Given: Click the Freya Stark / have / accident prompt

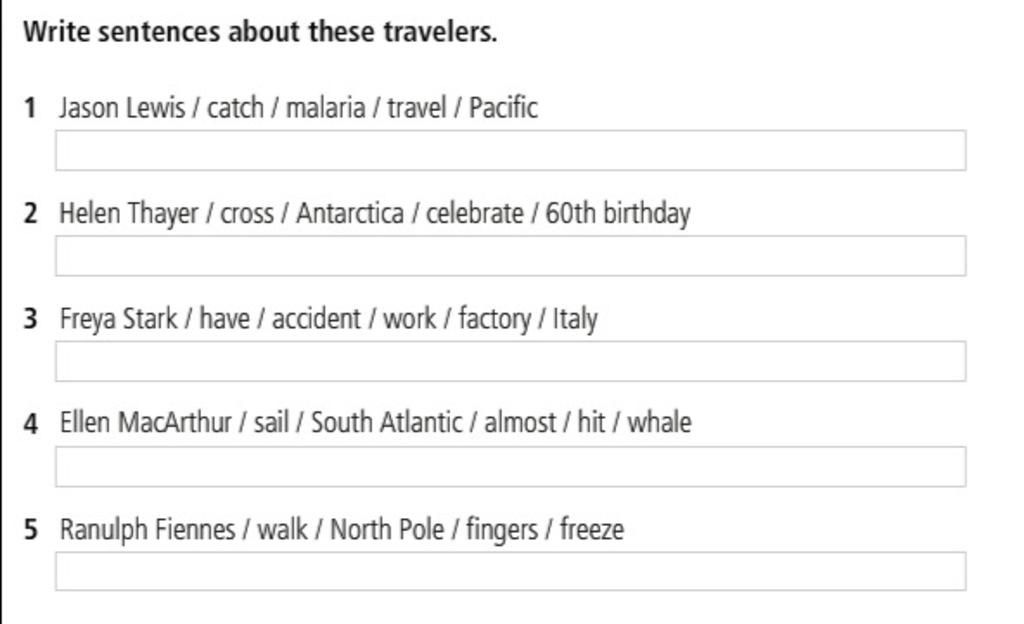Looking at the screenshot, I should point(328,319).
